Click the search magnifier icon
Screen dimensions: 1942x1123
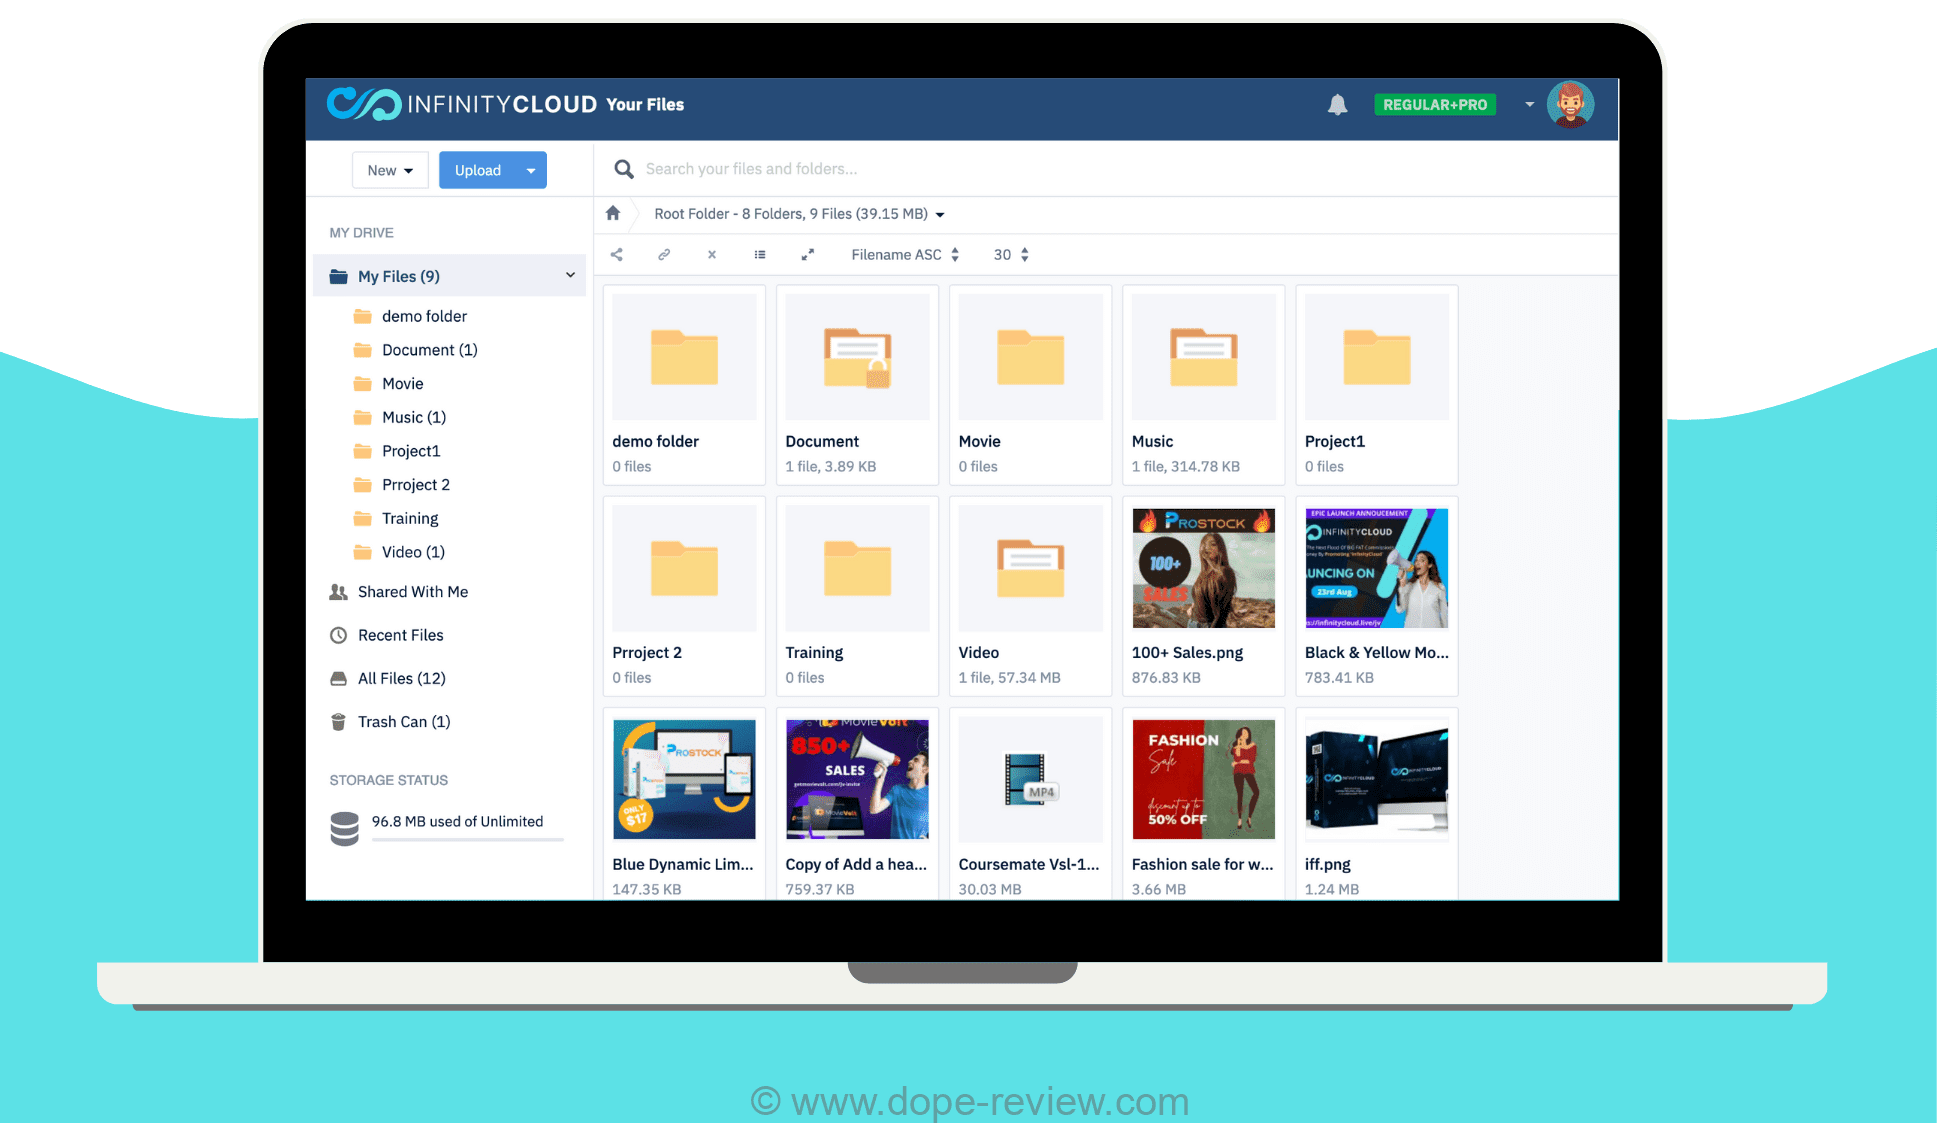pyautogui.click(x=624, y=169)
